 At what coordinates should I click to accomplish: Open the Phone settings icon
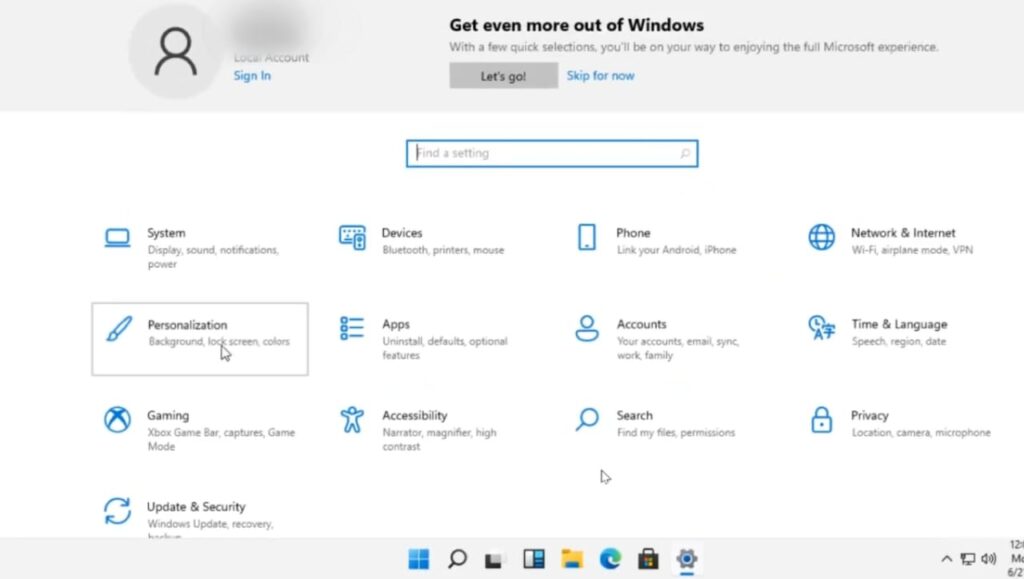coord(586,237)
